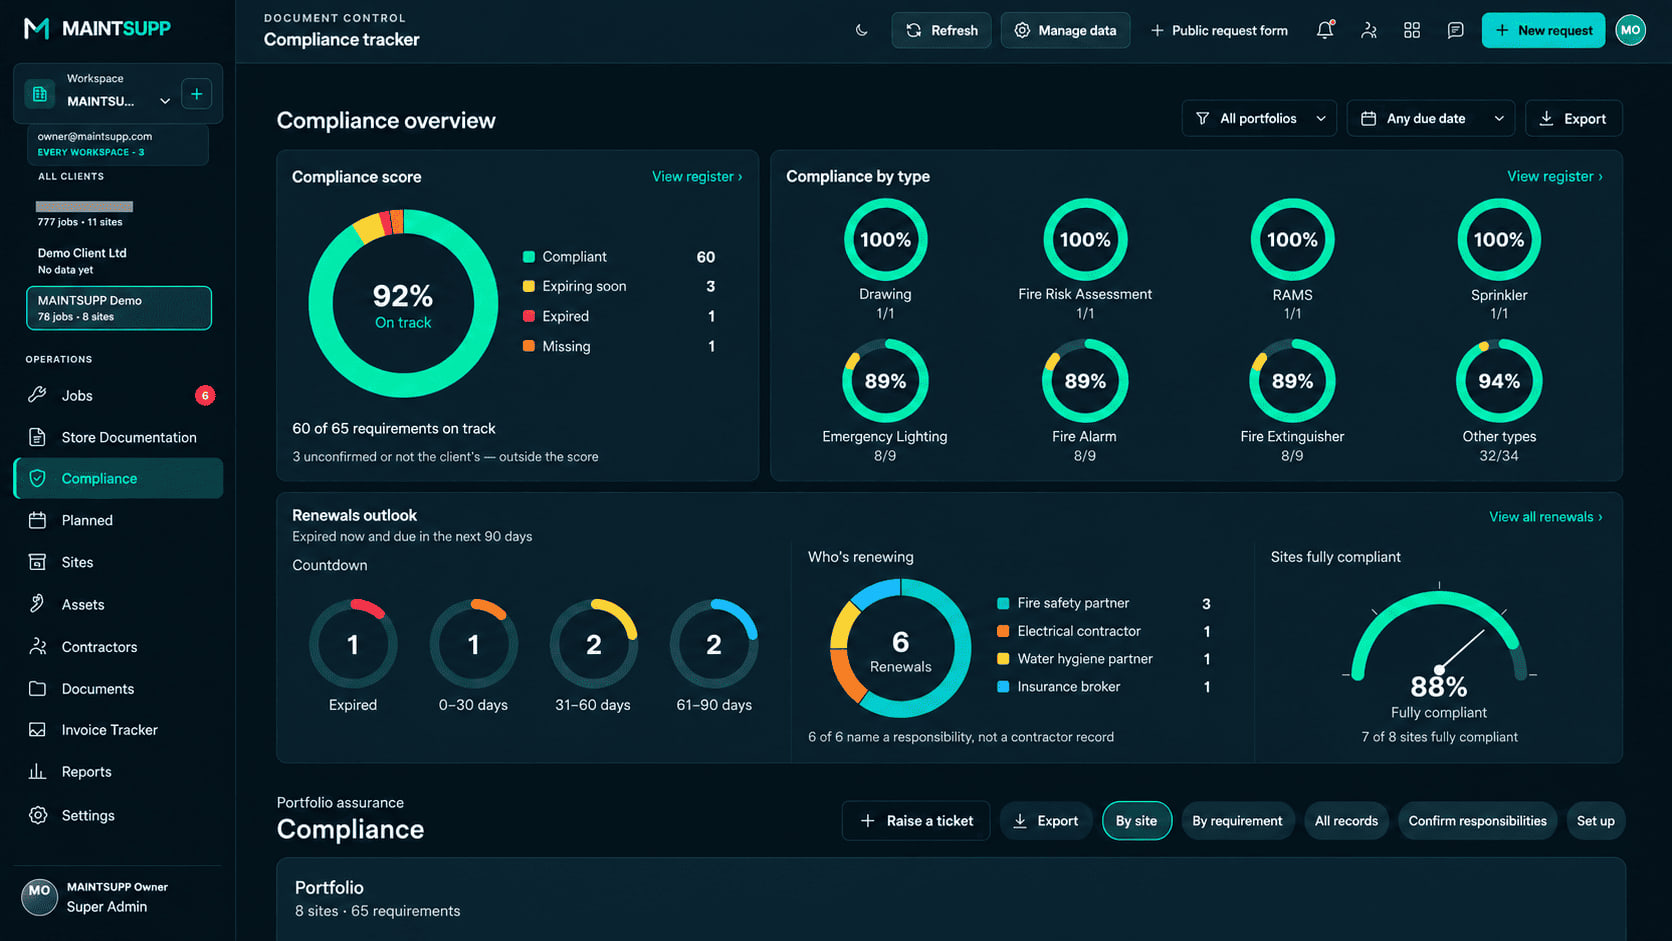Follow View register link in Compliance score
This screenshot has width=1672, height=941.
(x=697, y=176)
